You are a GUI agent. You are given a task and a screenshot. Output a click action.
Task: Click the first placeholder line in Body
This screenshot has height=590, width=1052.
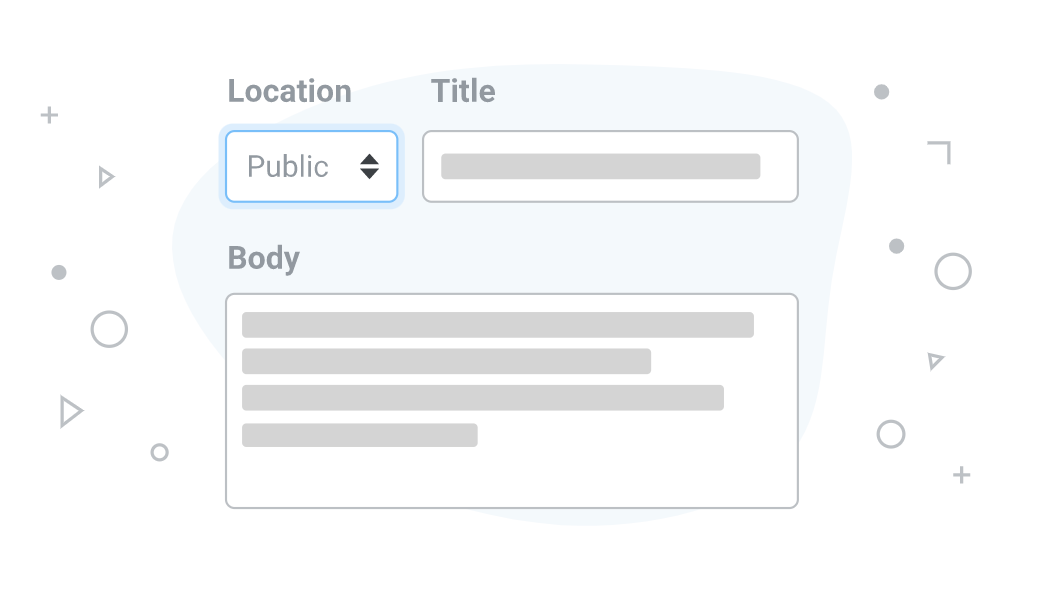498,325
